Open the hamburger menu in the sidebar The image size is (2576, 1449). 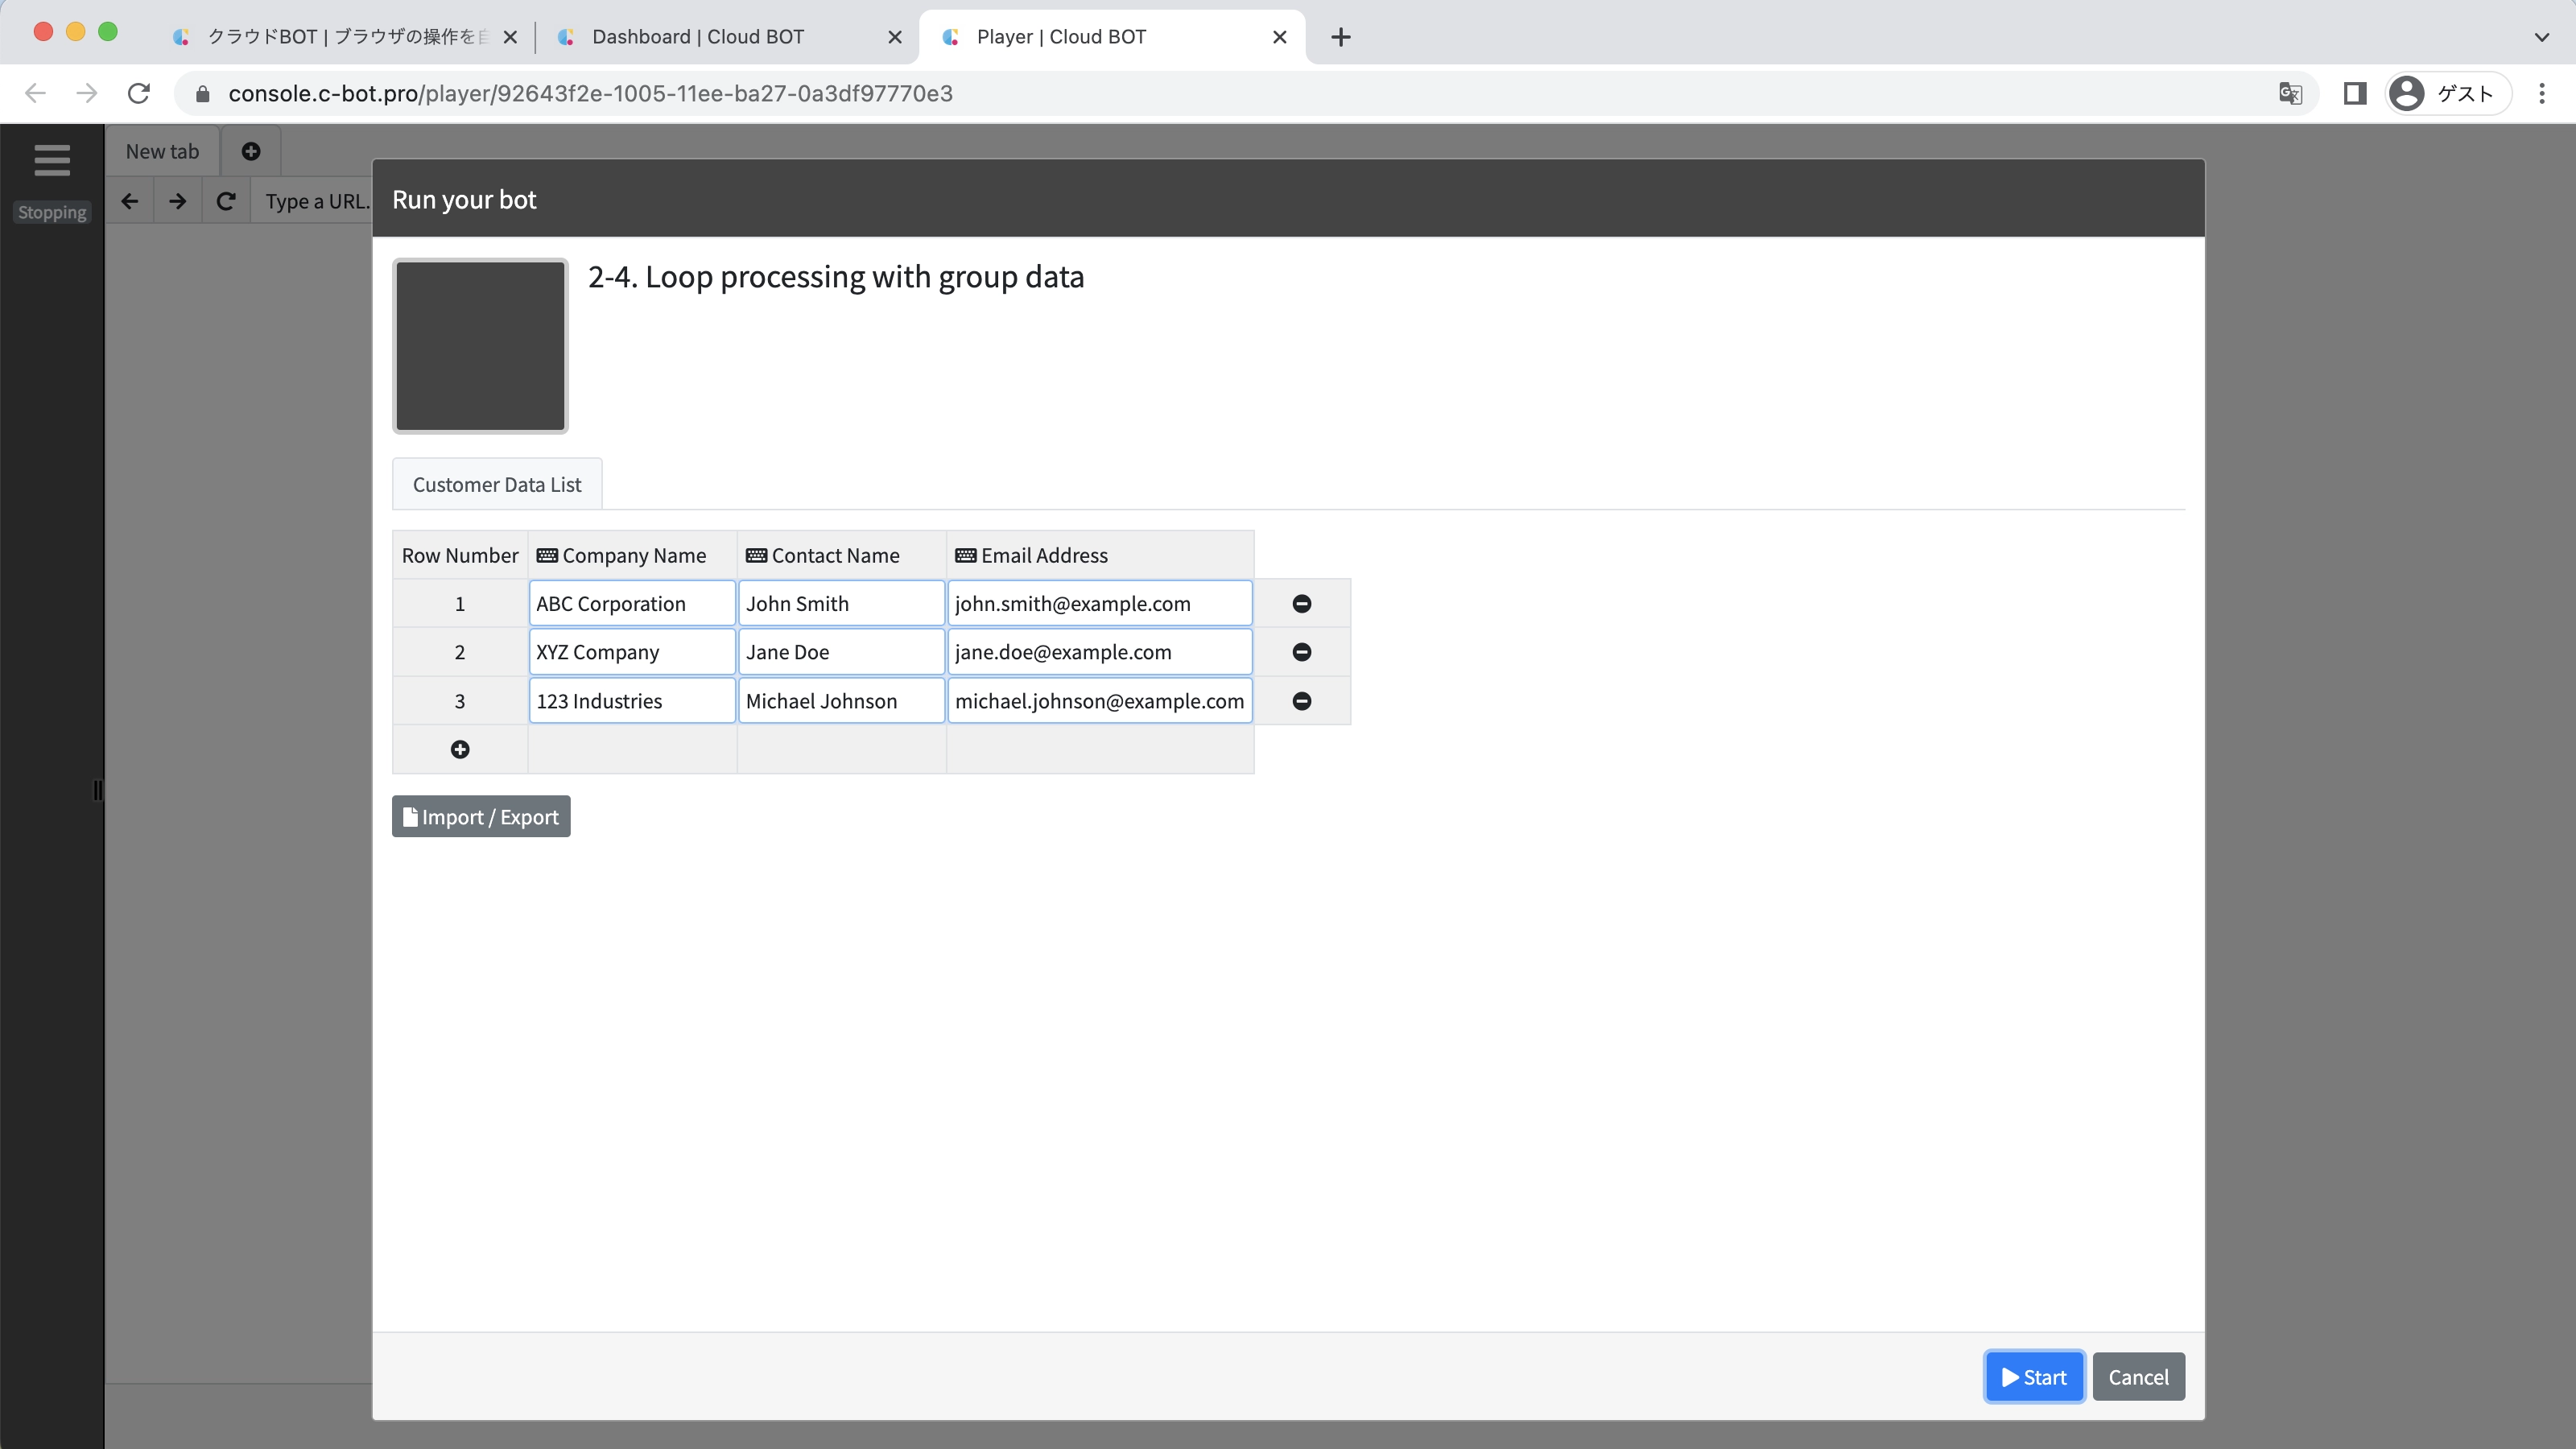[x=52, y=160]
